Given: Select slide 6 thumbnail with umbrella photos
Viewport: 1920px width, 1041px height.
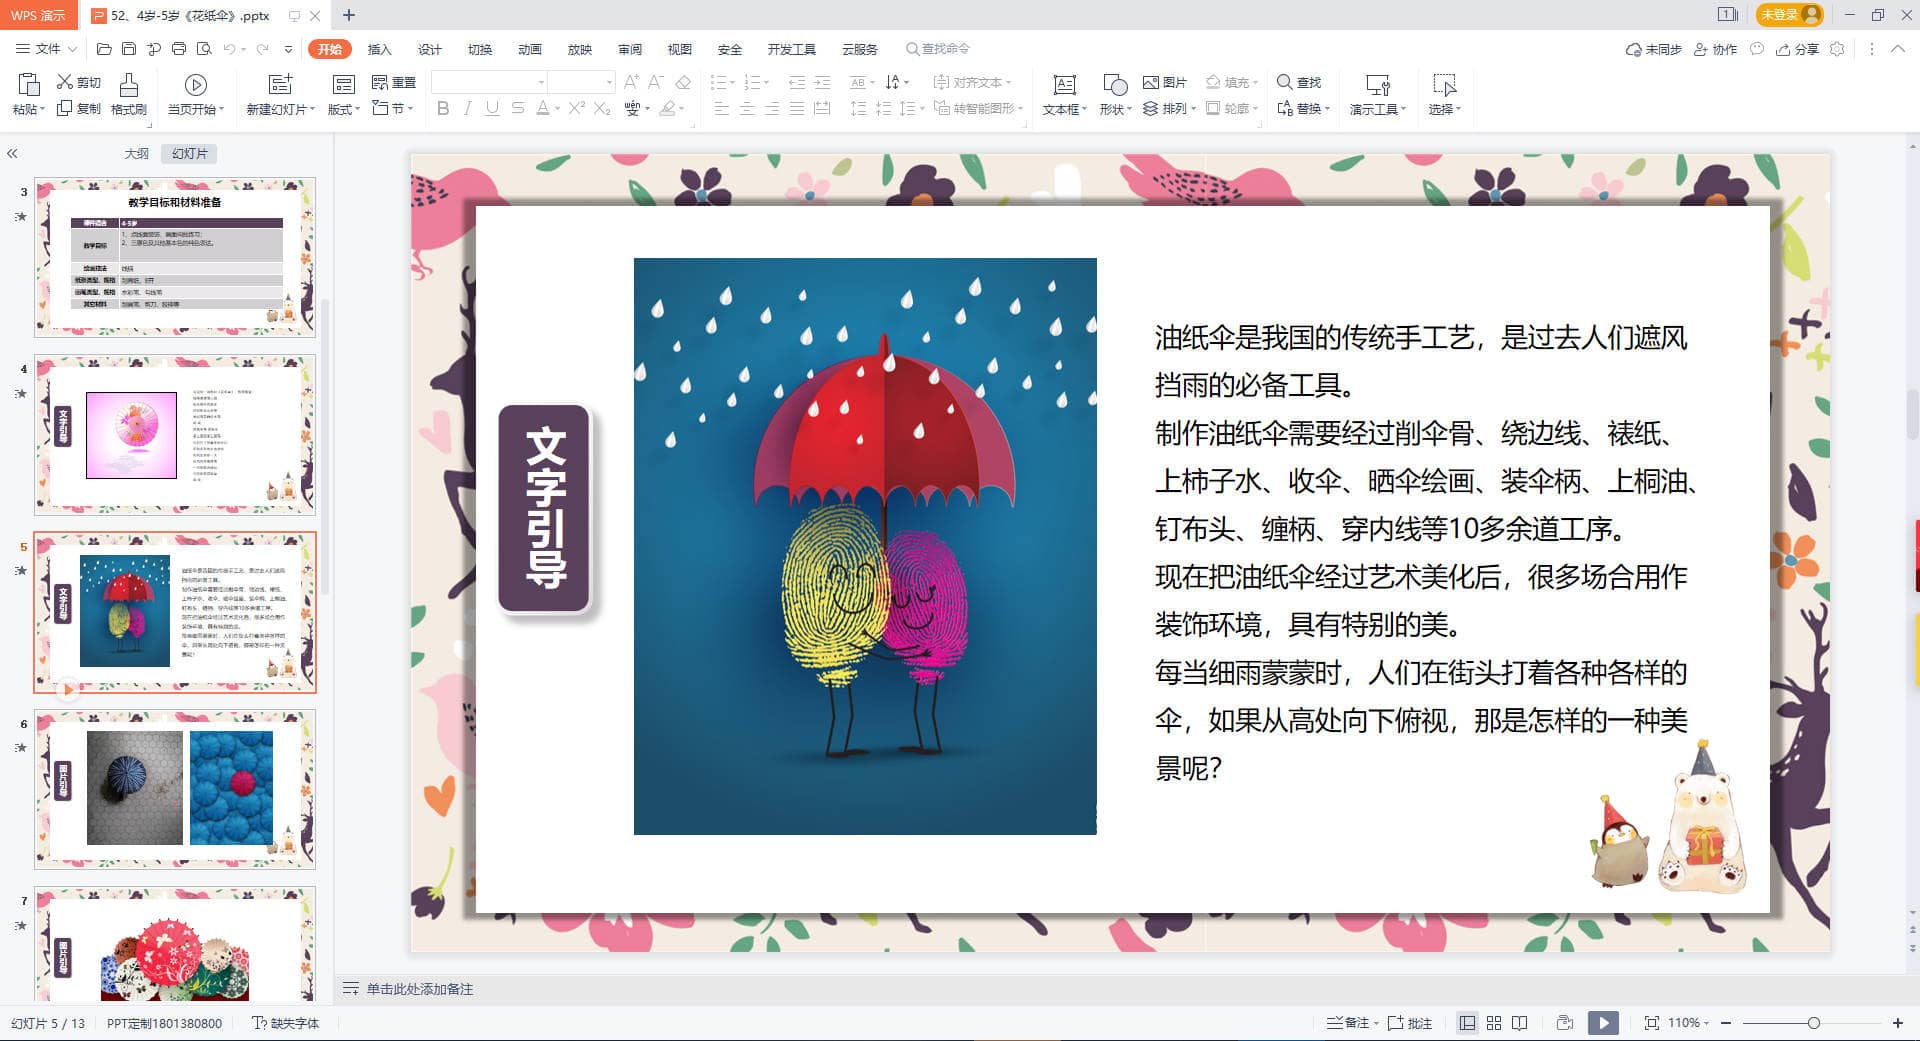Looking at the screenshot, I should pos(175,788).
